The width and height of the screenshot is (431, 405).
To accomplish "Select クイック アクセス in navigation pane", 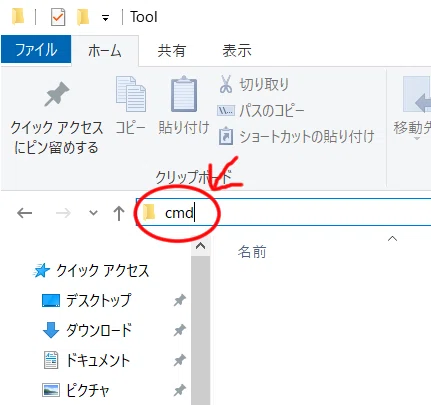I will [x=103, y=271].
